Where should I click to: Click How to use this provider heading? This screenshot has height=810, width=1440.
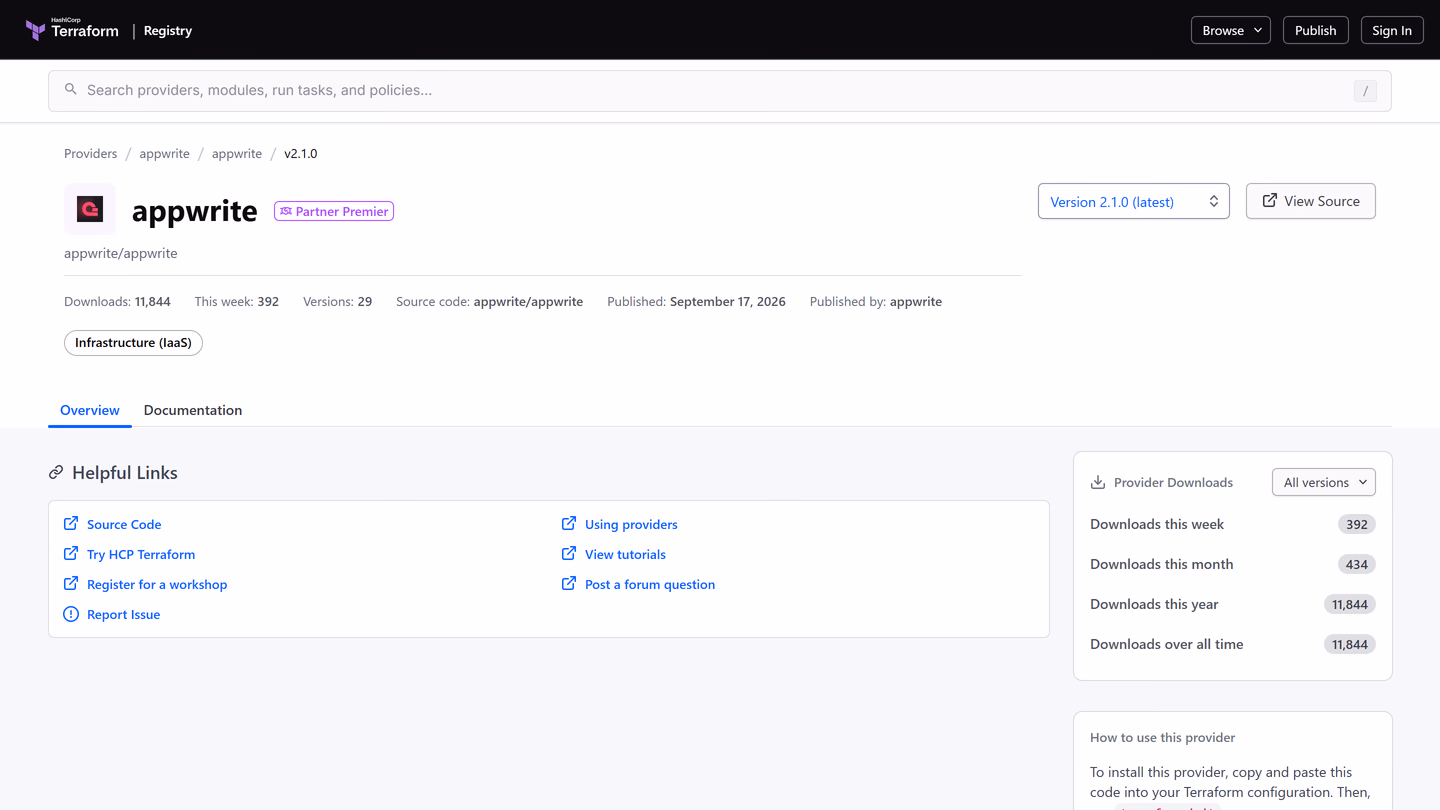[x=1163, y=737]
